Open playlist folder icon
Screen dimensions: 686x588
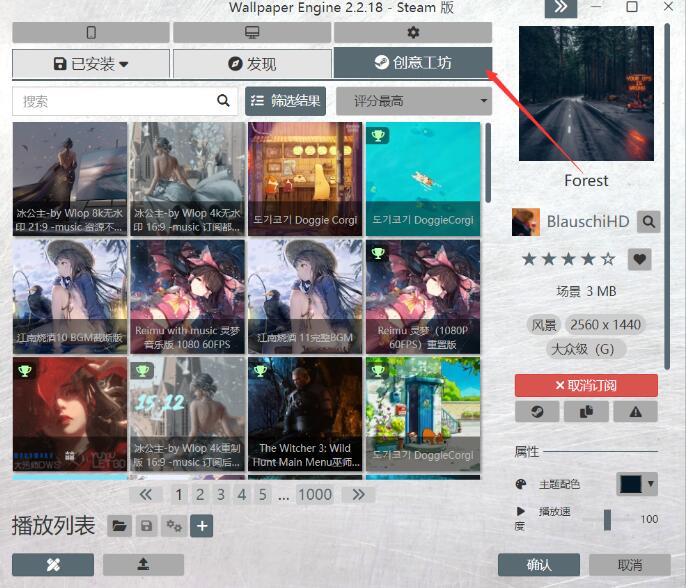pos(119,526)
